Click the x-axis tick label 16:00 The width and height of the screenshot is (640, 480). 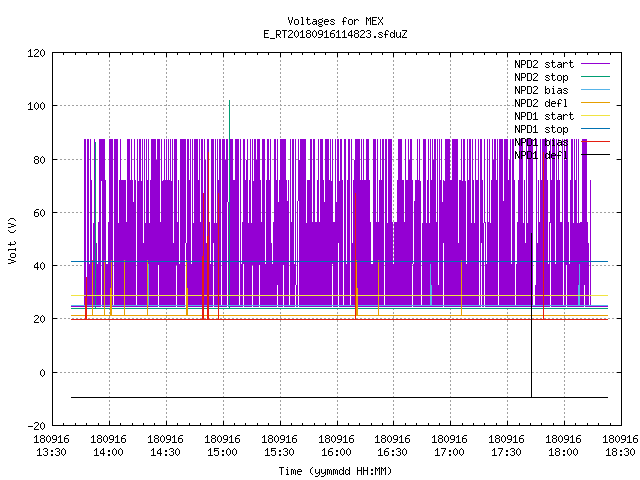tap(336, 452)
